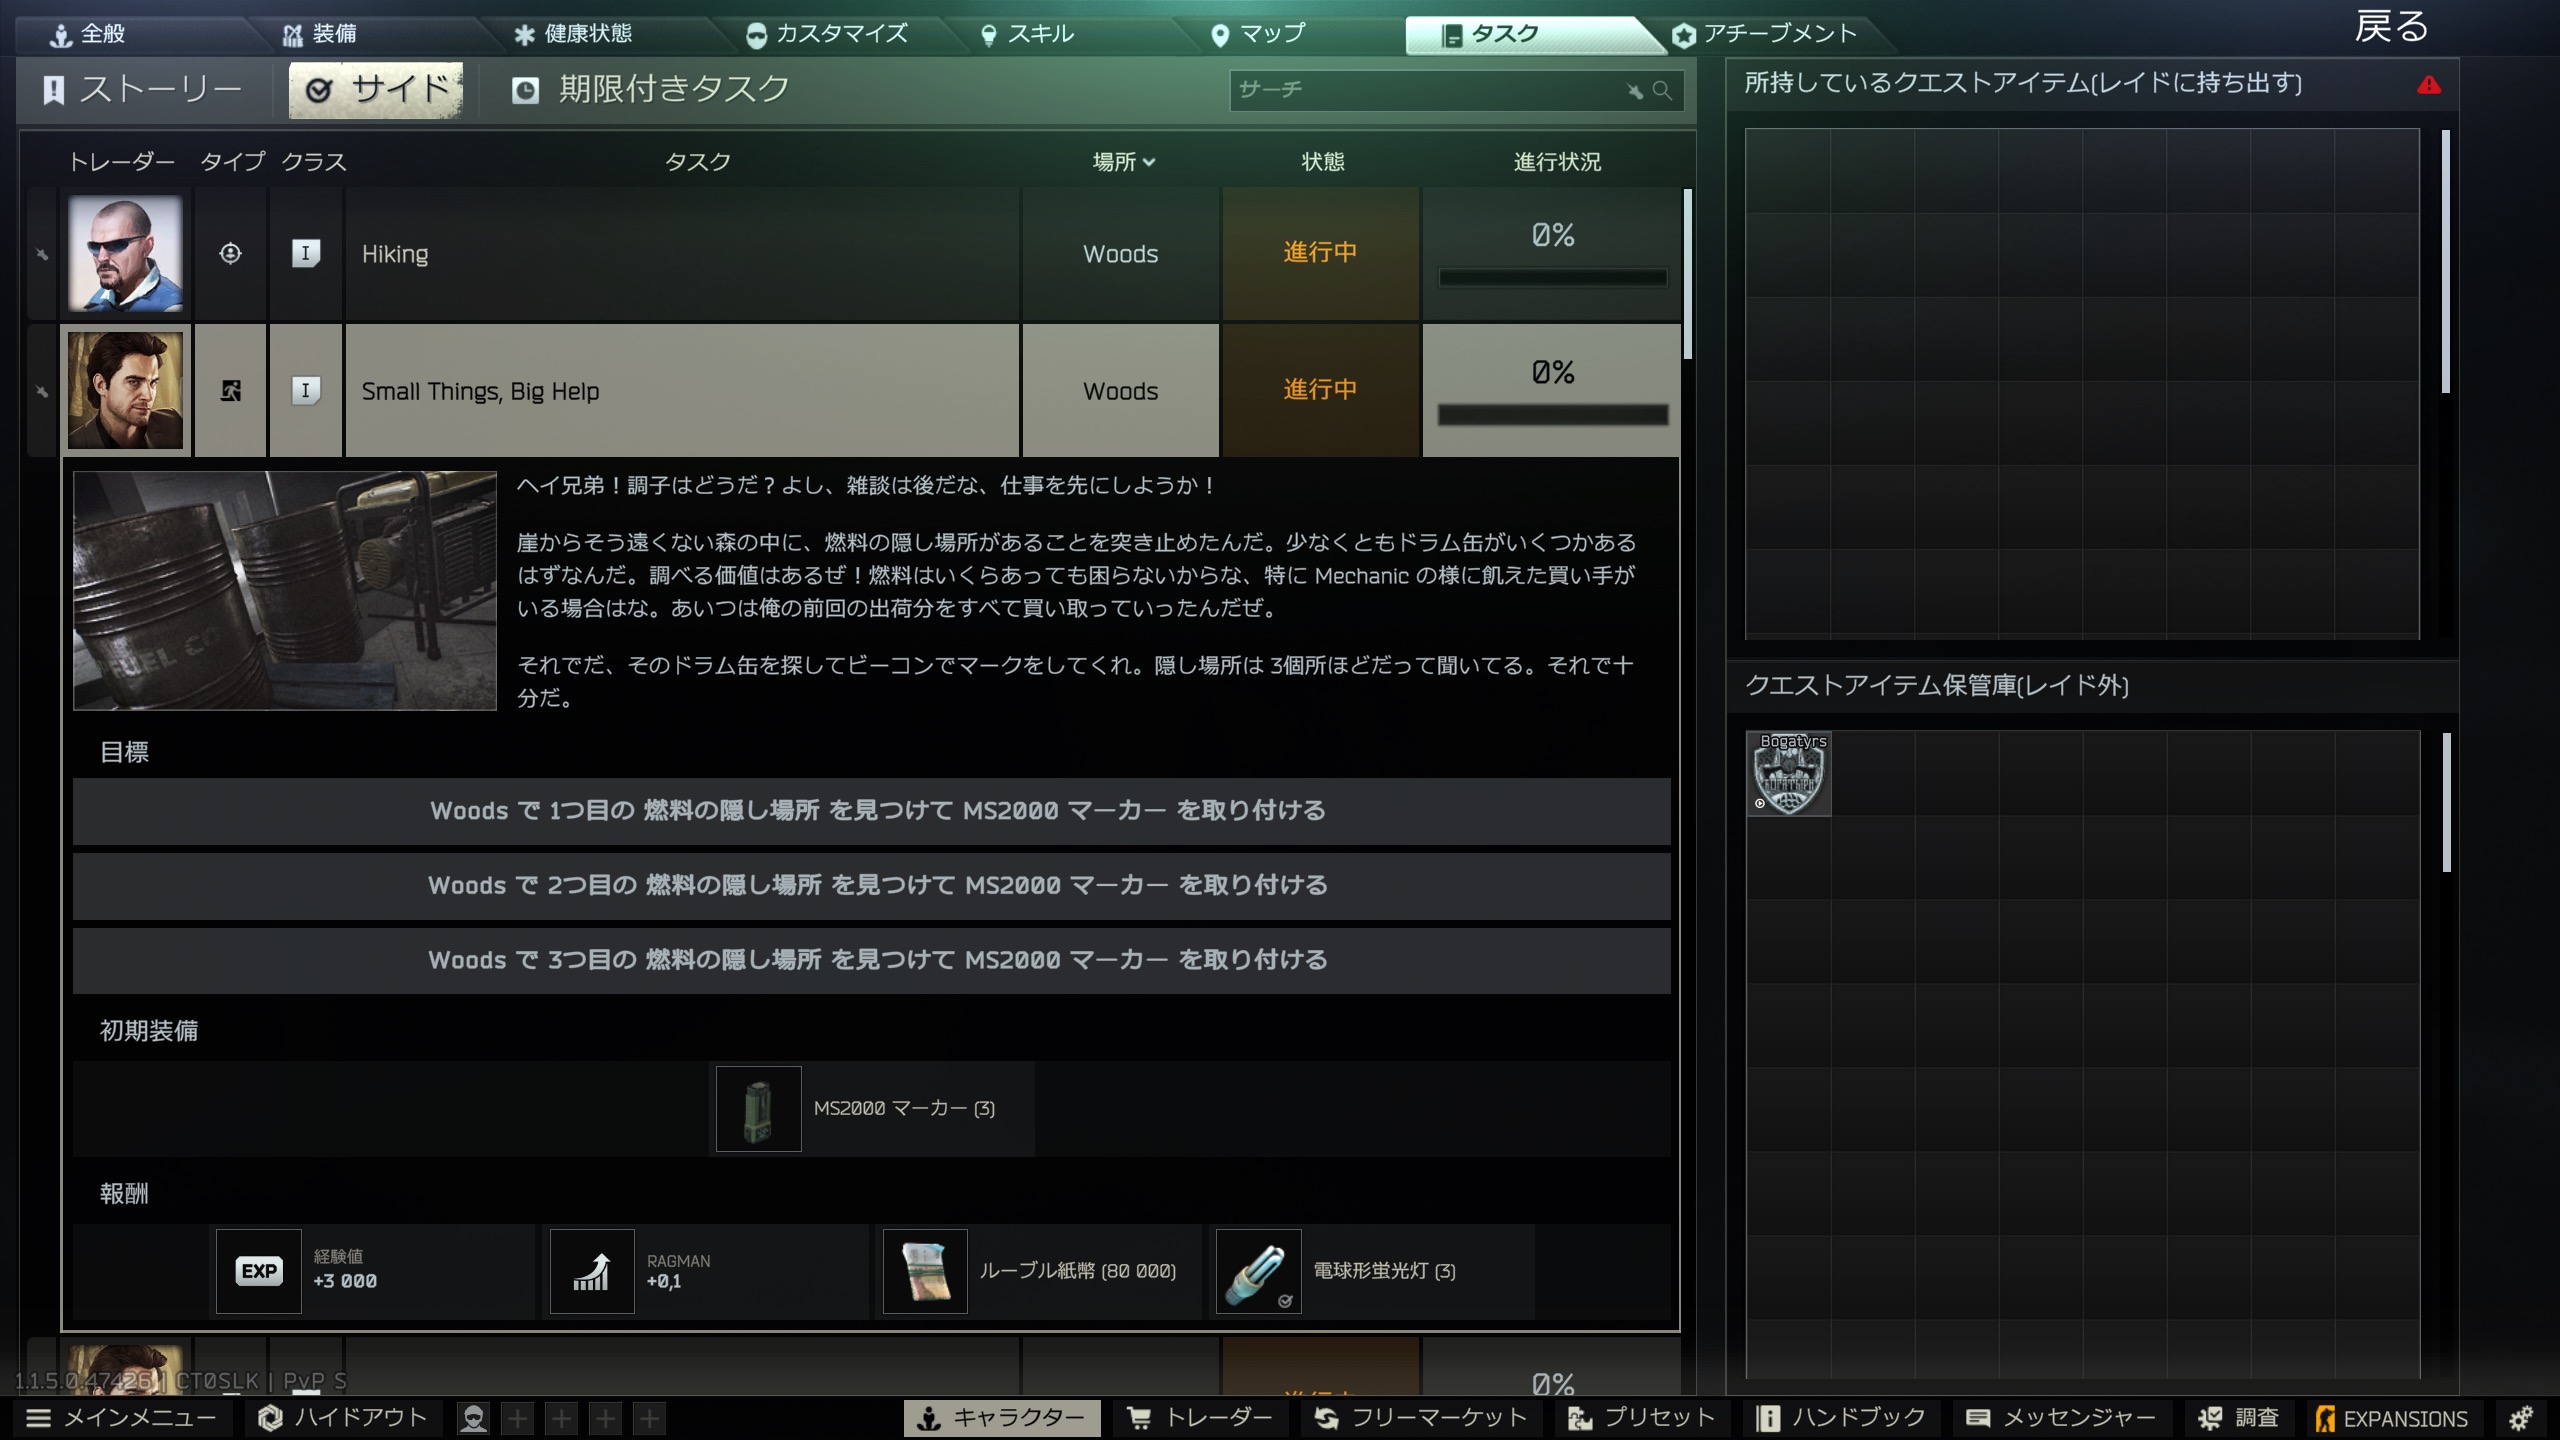Click the settings gear in bottom bar
The image size is (2560, 1440).
[x=2521, y=1417]
